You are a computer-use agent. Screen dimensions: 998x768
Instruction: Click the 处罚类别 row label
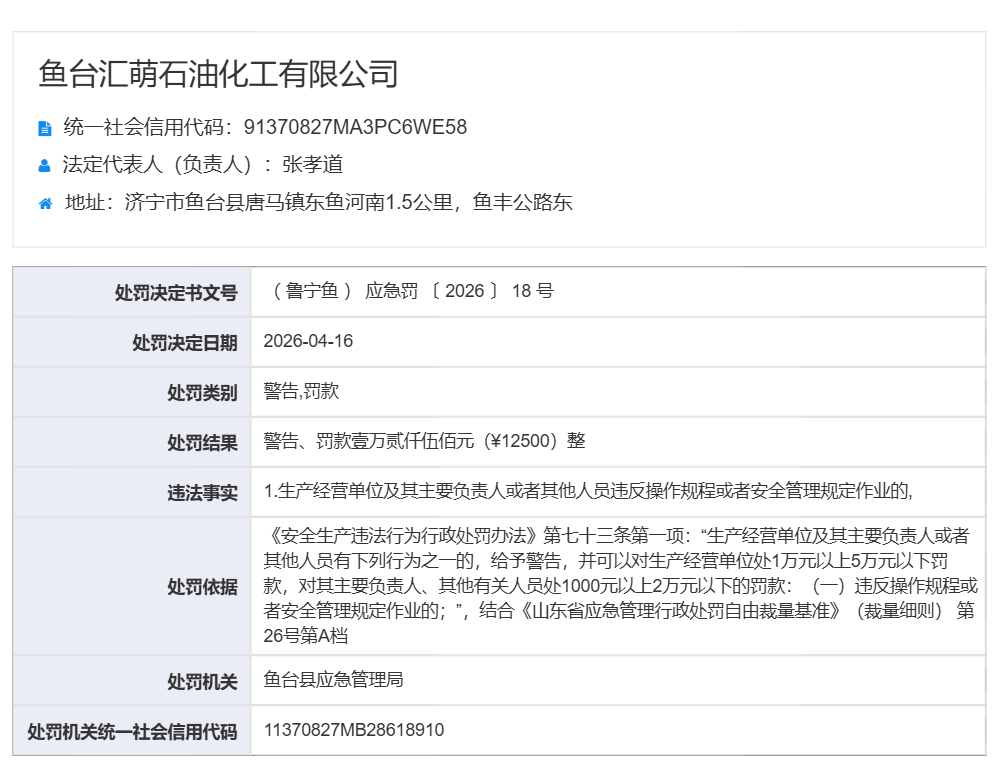202,393
